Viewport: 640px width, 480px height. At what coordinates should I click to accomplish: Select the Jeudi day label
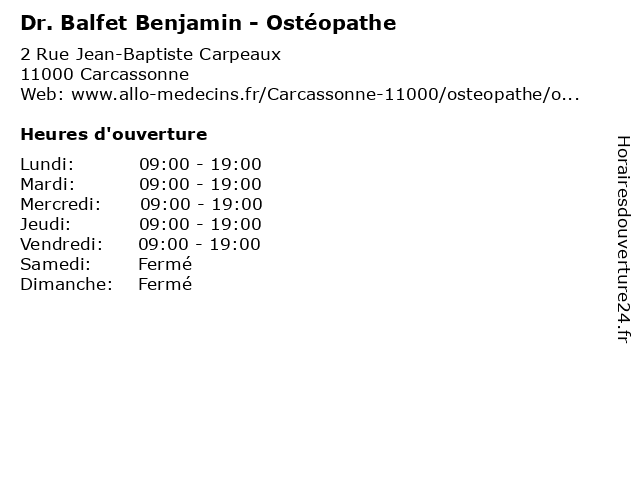(x=45, y=224)
